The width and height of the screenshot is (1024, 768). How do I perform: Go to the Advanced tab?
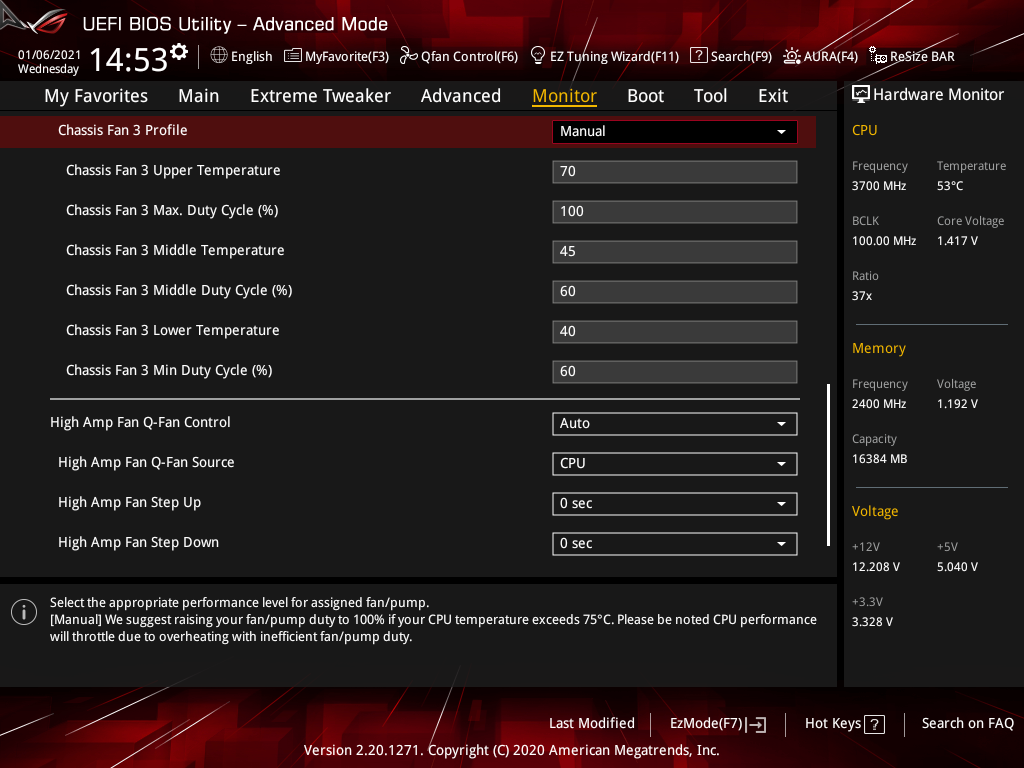[x=460, y=96]
